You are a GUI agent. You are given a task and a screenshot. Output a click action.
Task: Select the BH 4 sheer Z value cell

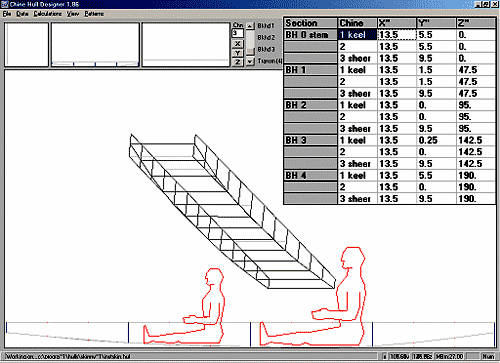pos(475,199)
